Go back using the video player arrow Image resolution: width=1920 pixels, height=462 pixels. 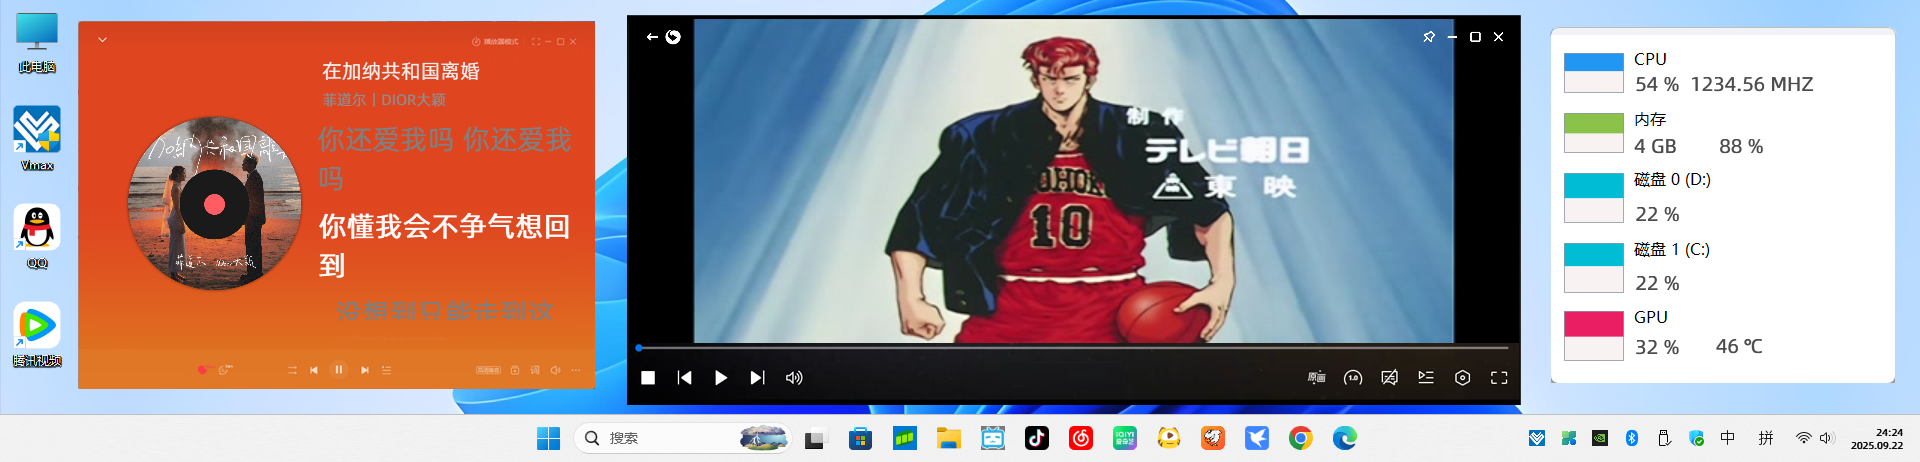point(652,37)
